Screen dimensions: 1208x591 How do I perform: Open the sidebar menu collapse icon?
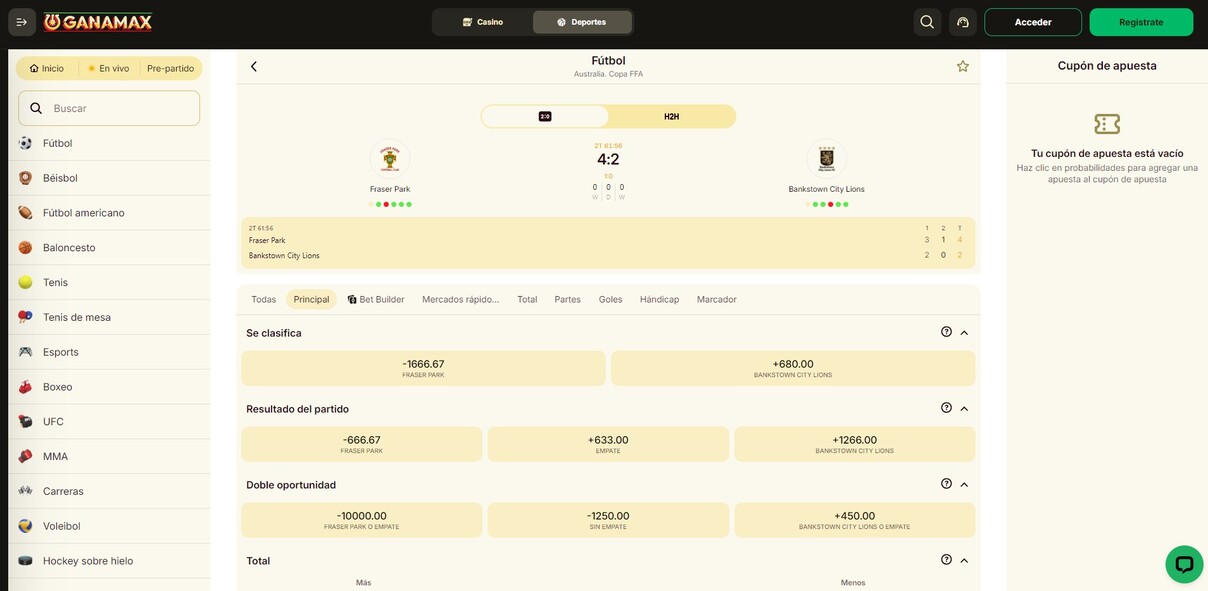pyautogui.click(x=22, y=22)
